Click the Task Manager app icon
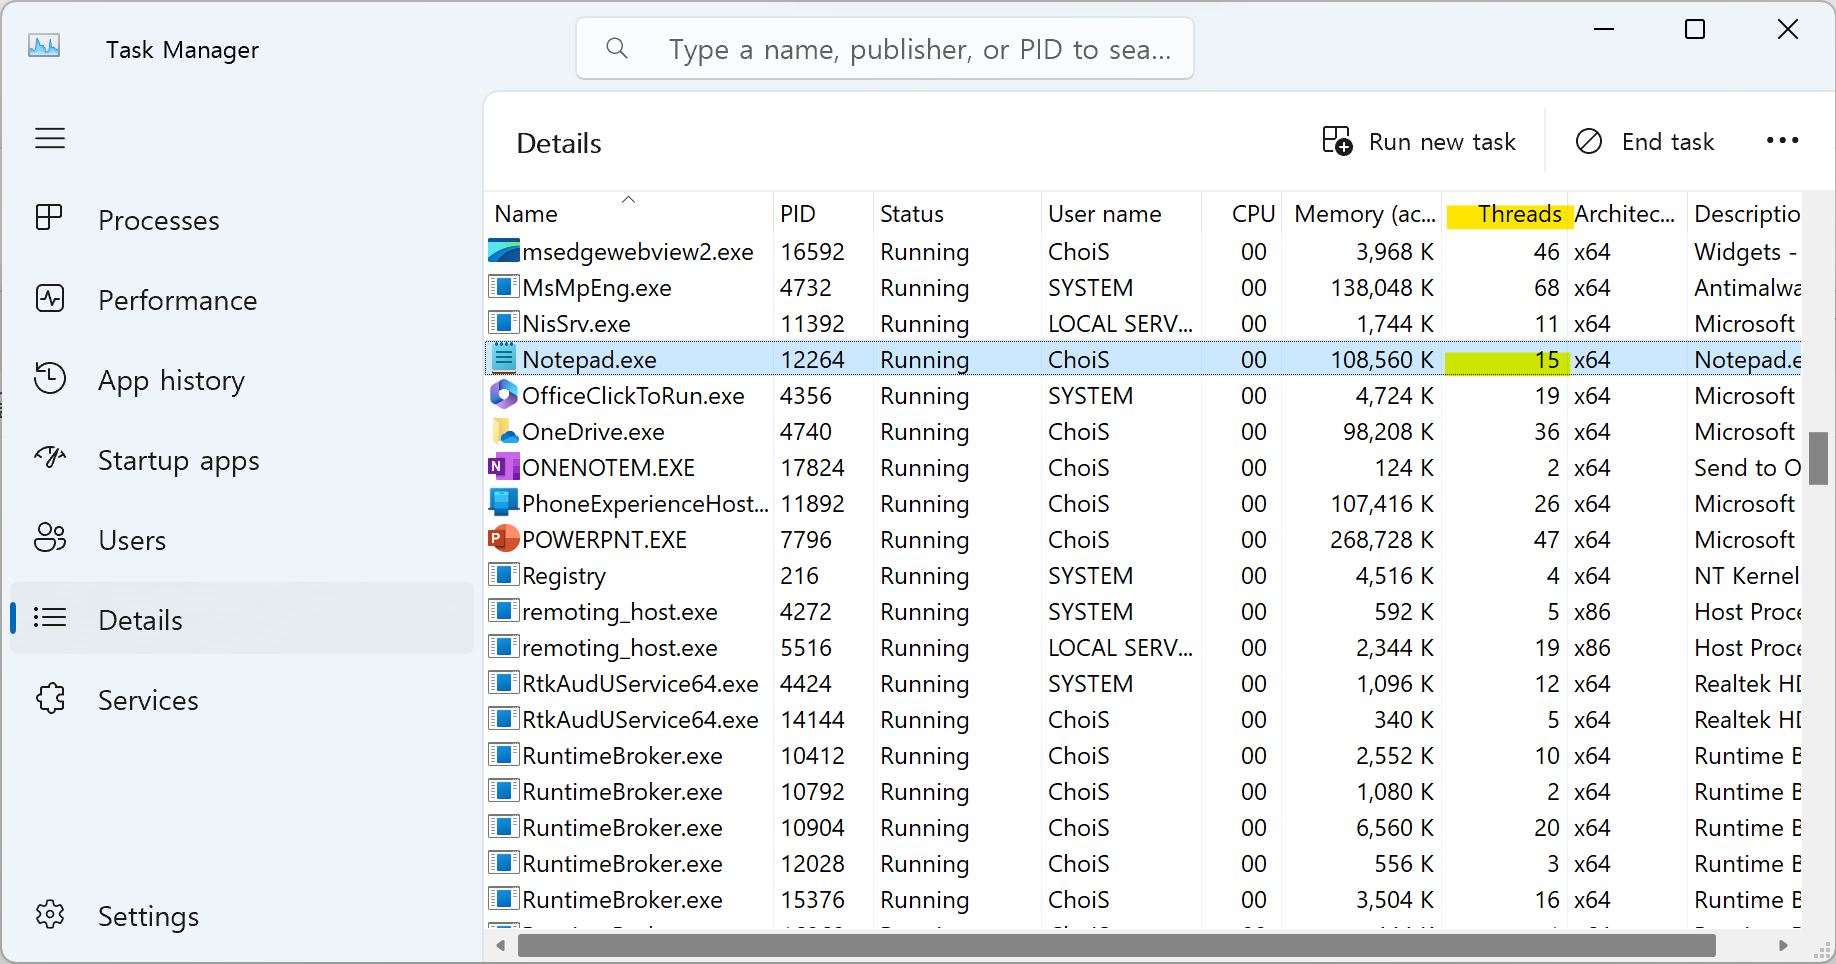 coord(44,46)
